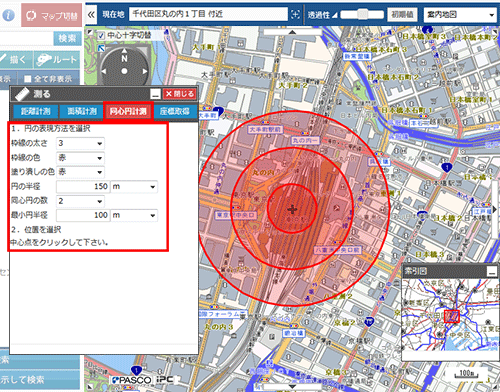Minimize the 測る measurement panel
Screen dimensions: 500x392
pyautogui.click(x=155, y=94)
